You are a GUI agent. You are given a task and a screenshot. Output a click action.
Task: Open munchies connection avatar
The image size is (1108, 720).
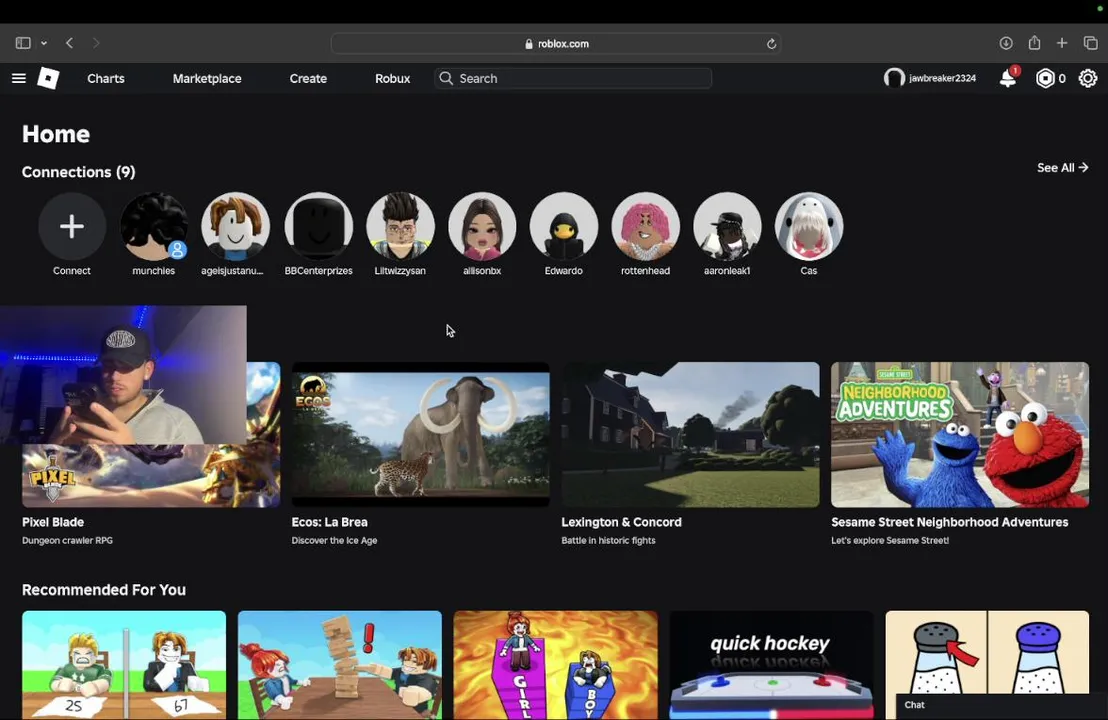coord(154,226)
